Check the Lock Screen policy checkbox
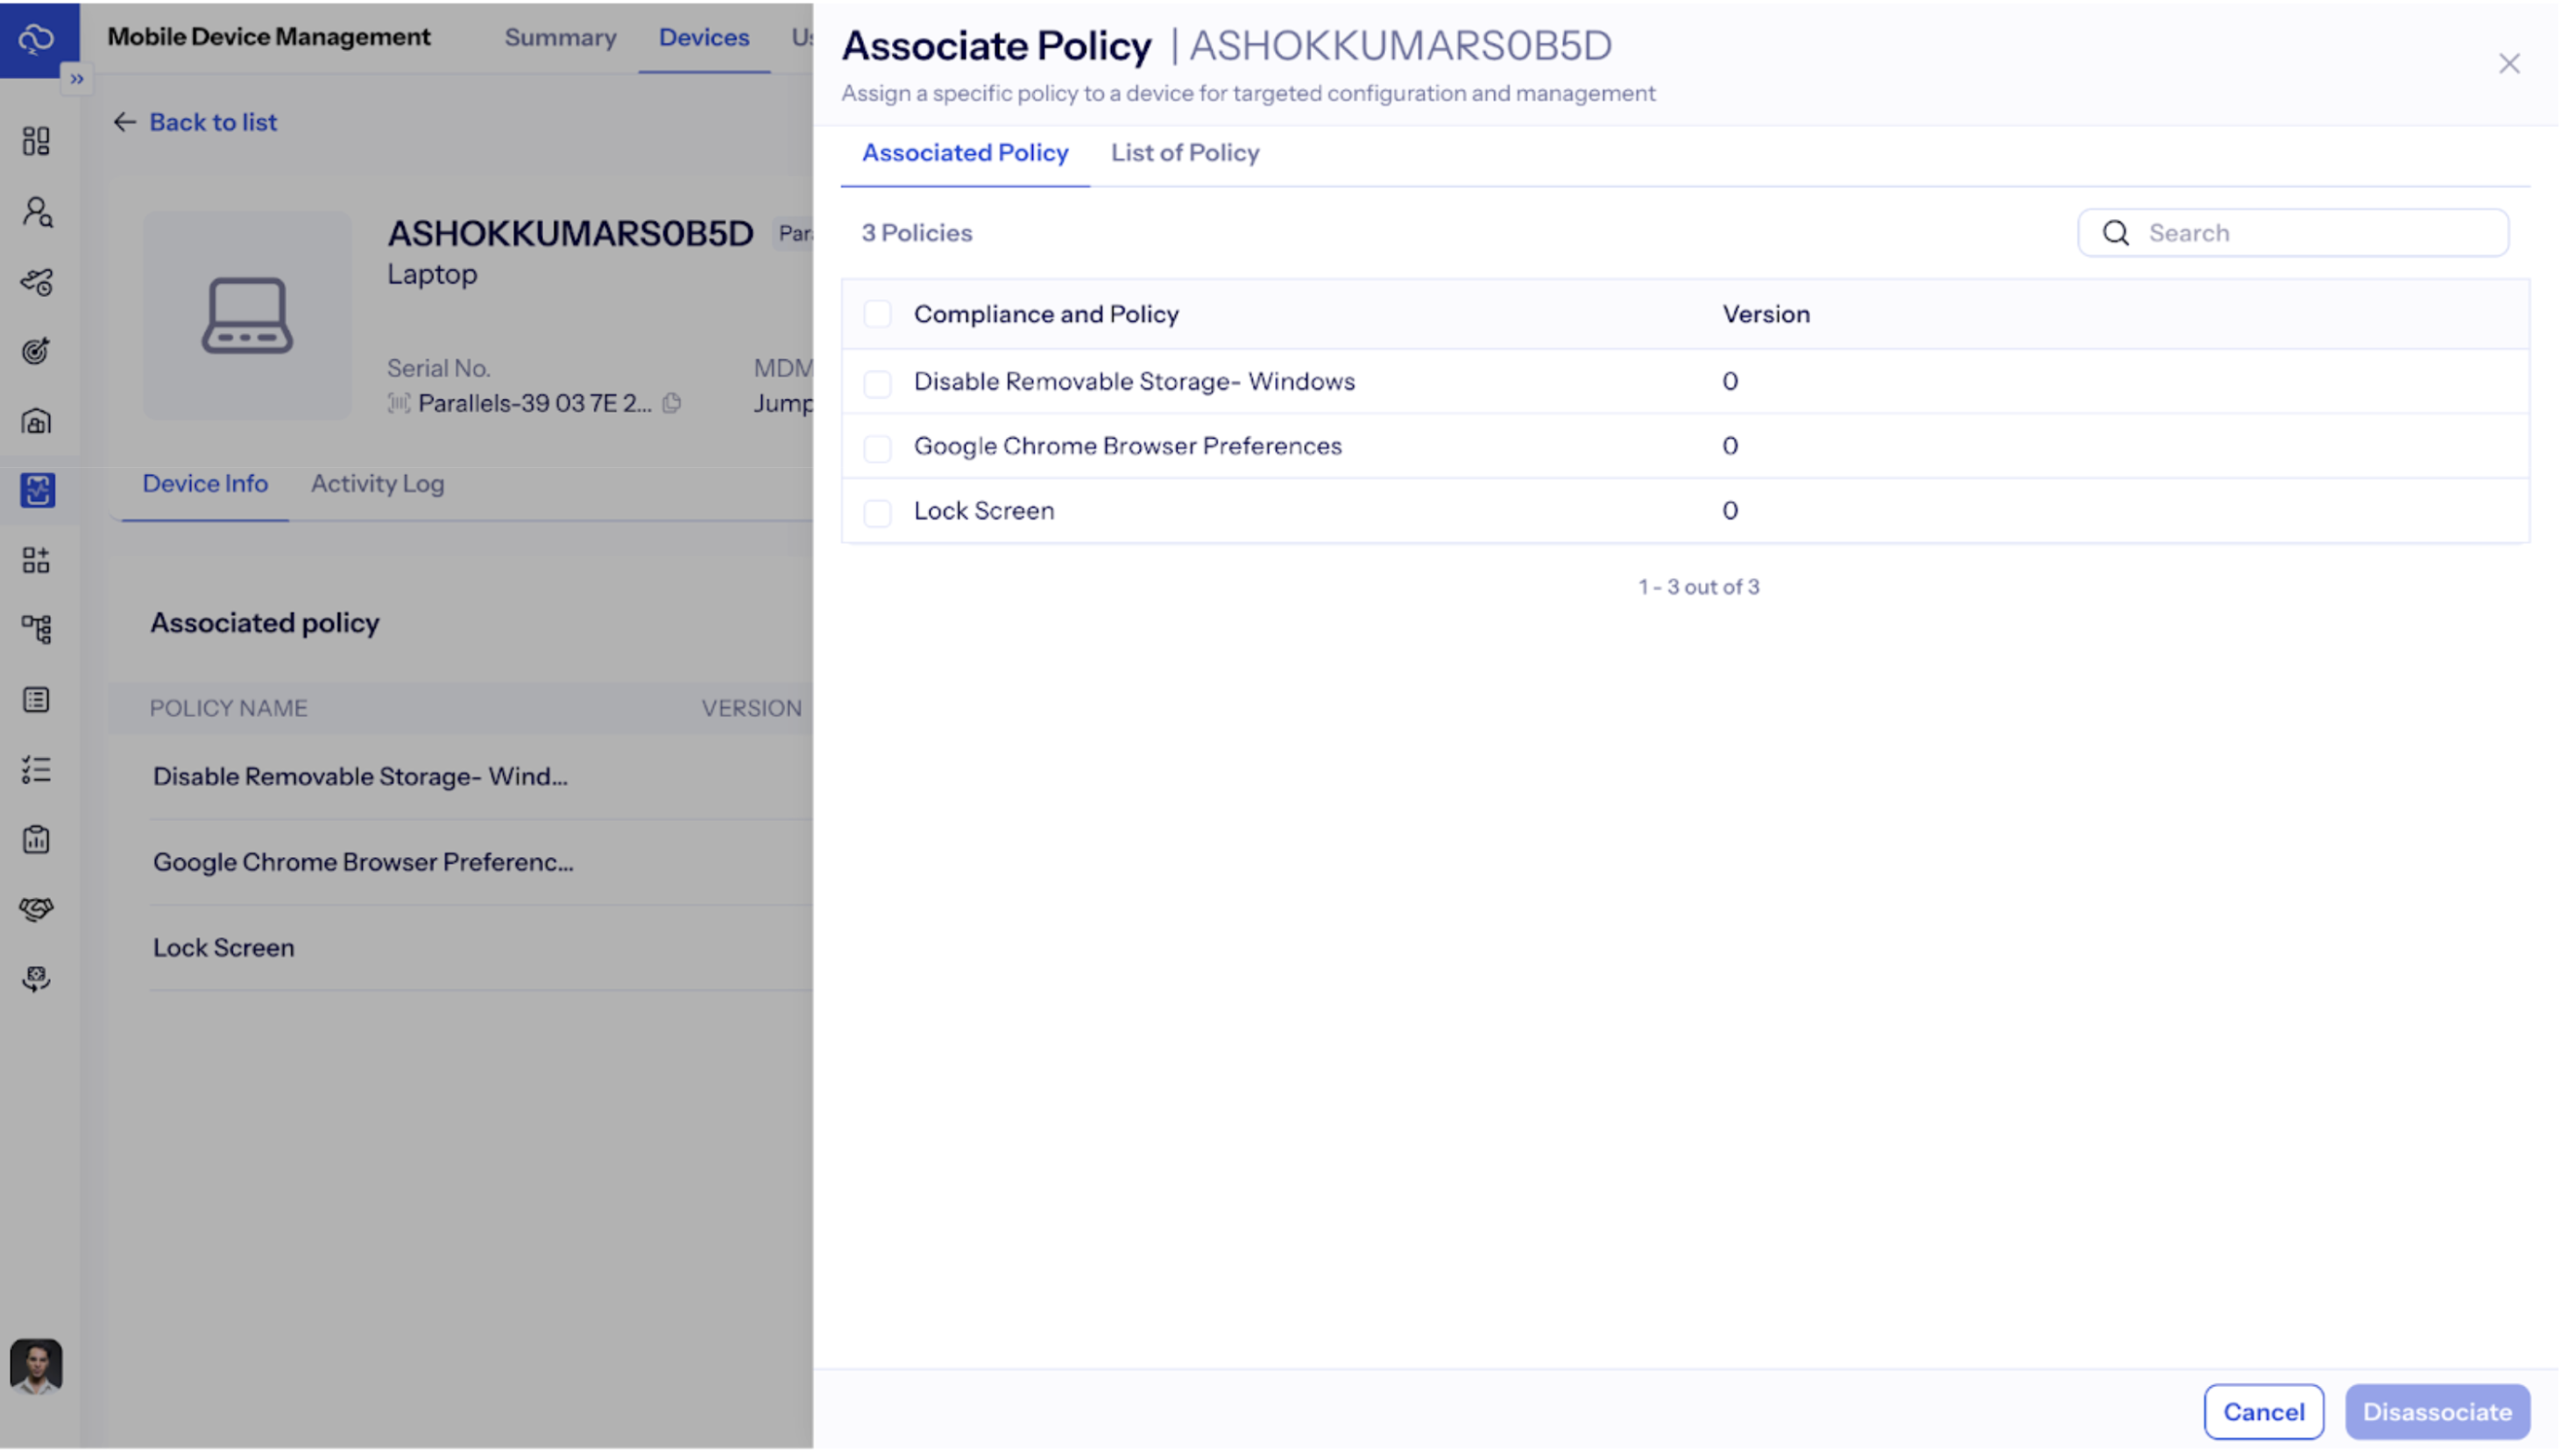Image resolution: width=2576 pixels, height=1451 pixels. [877, 512]
